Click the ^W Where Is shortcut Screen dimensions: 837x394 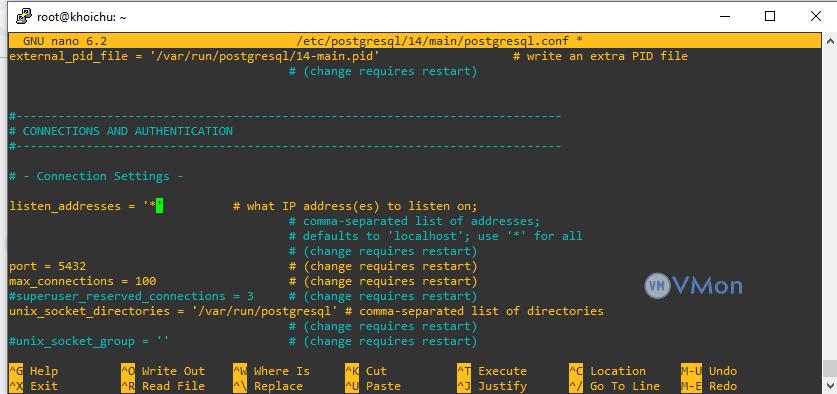point(271,371)
